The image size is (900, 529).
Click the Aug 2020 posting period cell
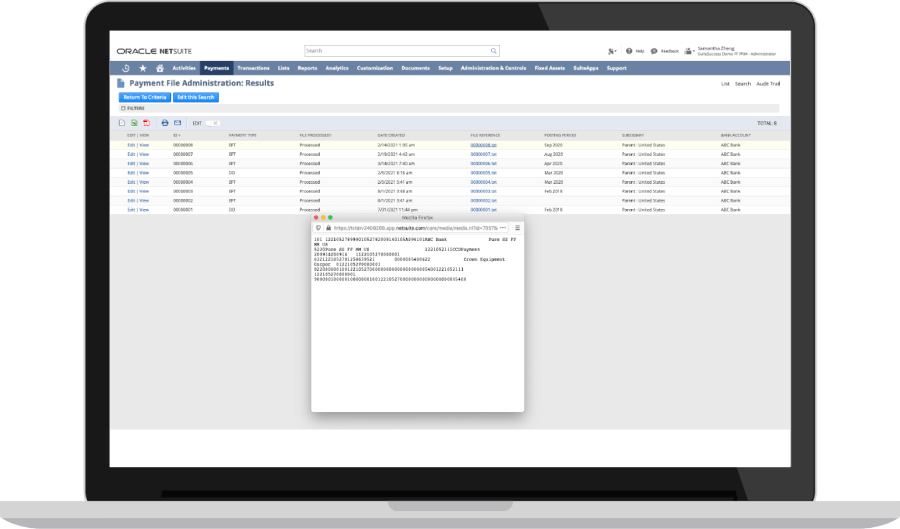tap(553, 154)
